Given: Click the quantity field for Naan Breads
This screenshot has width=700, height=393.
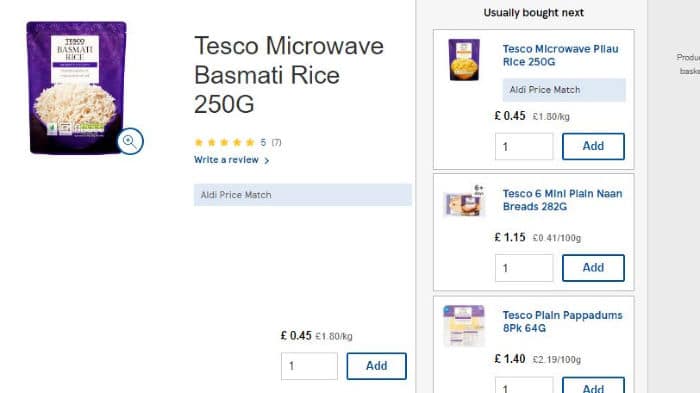Looking at the screenshot, I should point(524,268).
